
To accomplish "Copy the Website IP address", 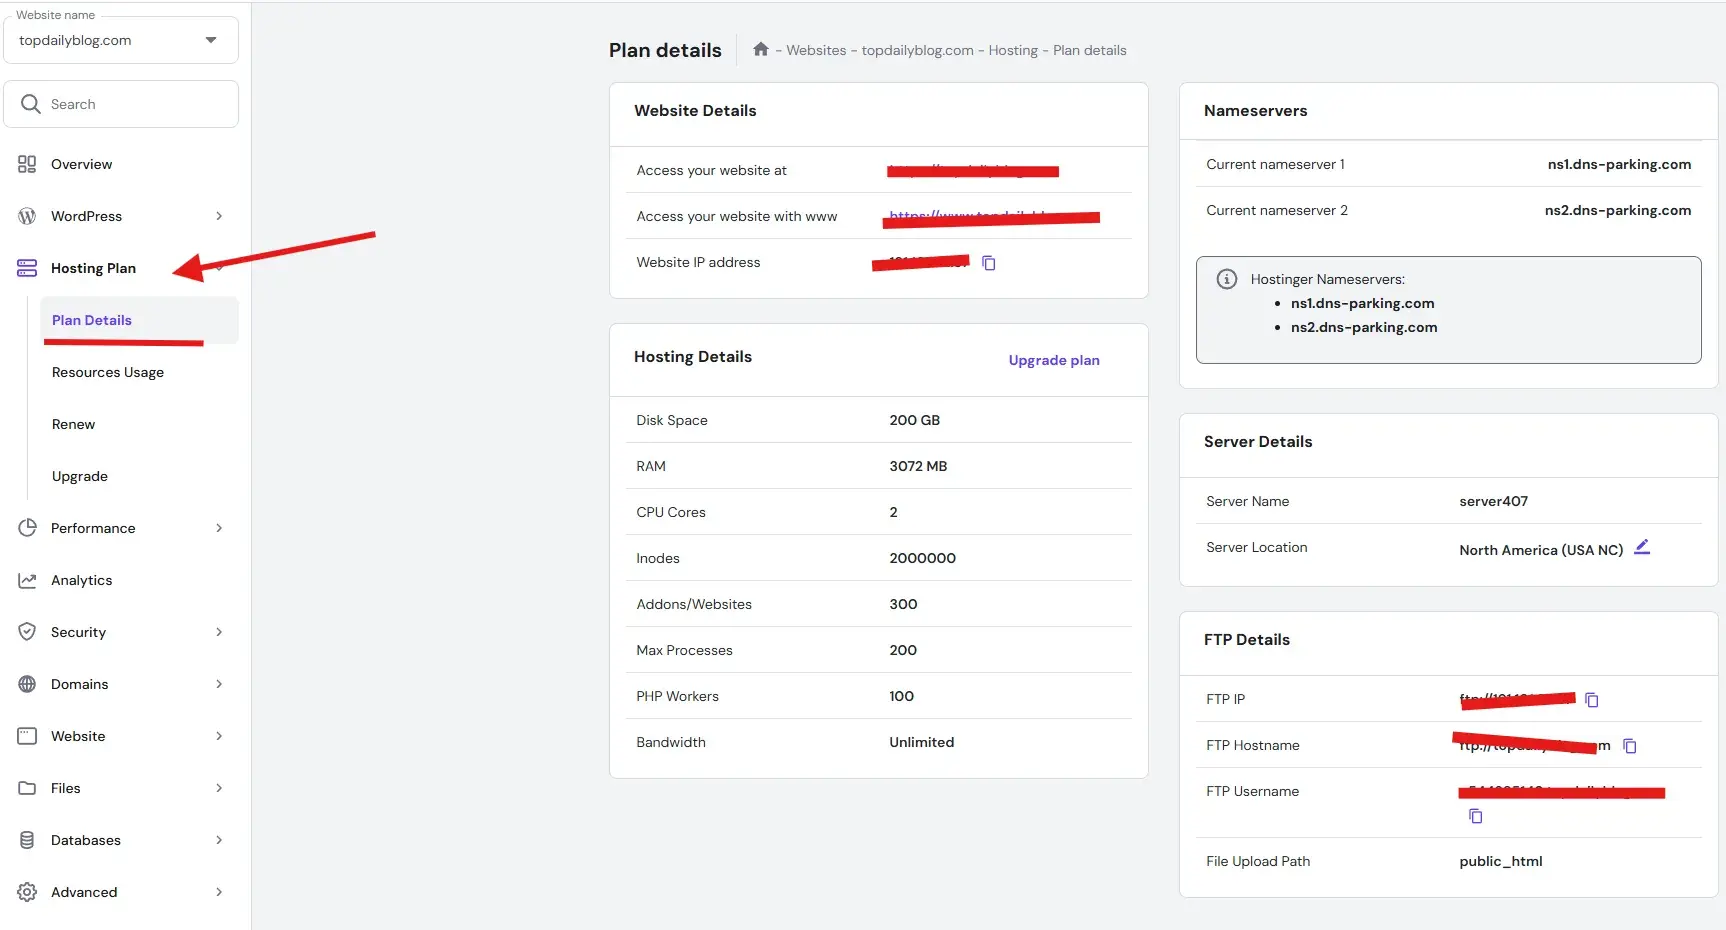I will point(988,263).
